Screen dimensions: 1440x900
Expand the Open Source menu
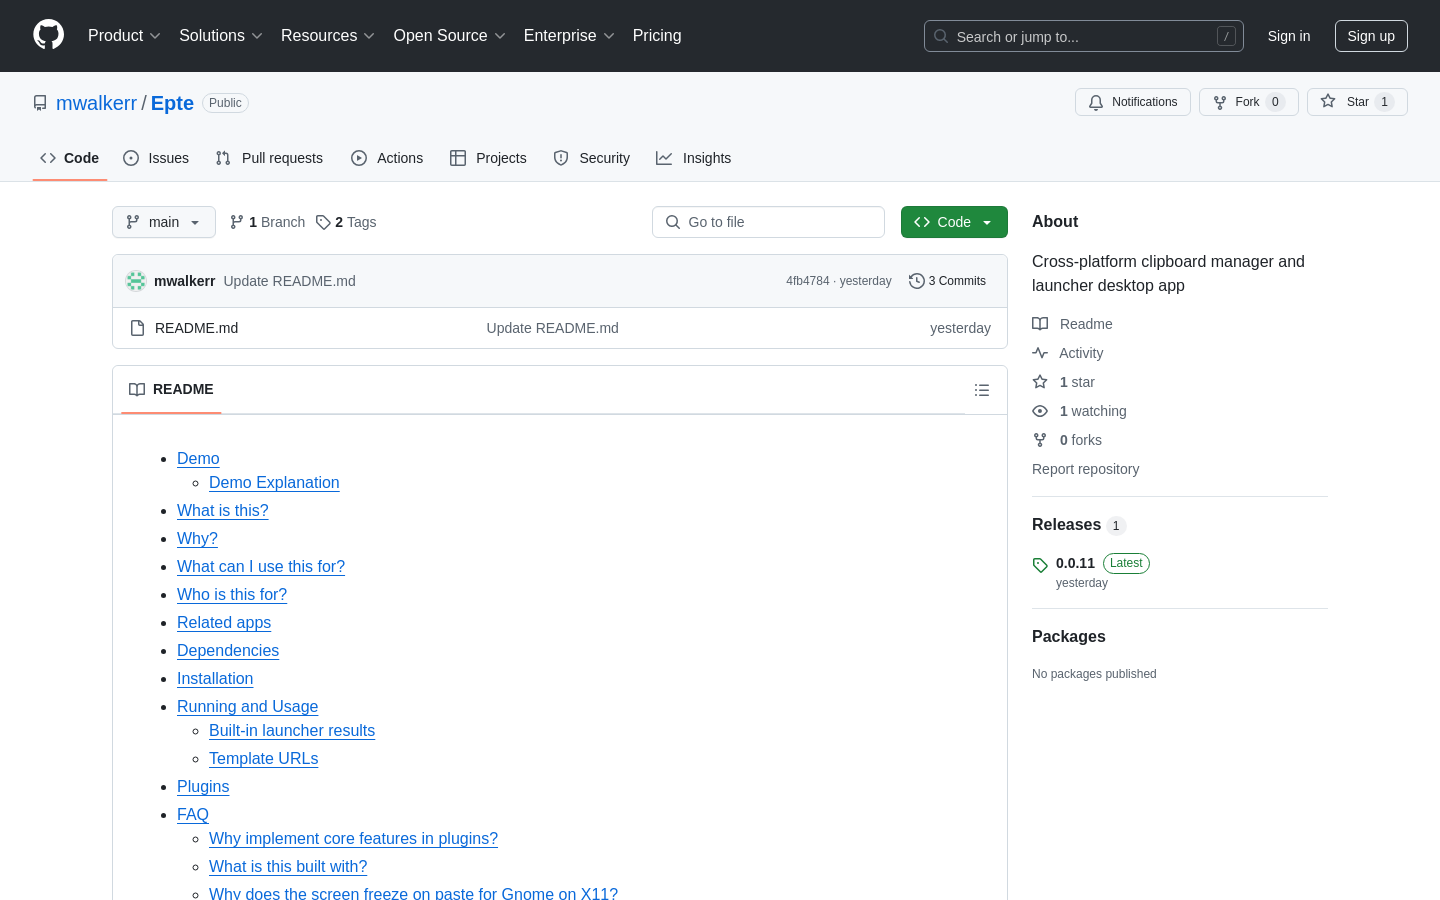[450, 36]
